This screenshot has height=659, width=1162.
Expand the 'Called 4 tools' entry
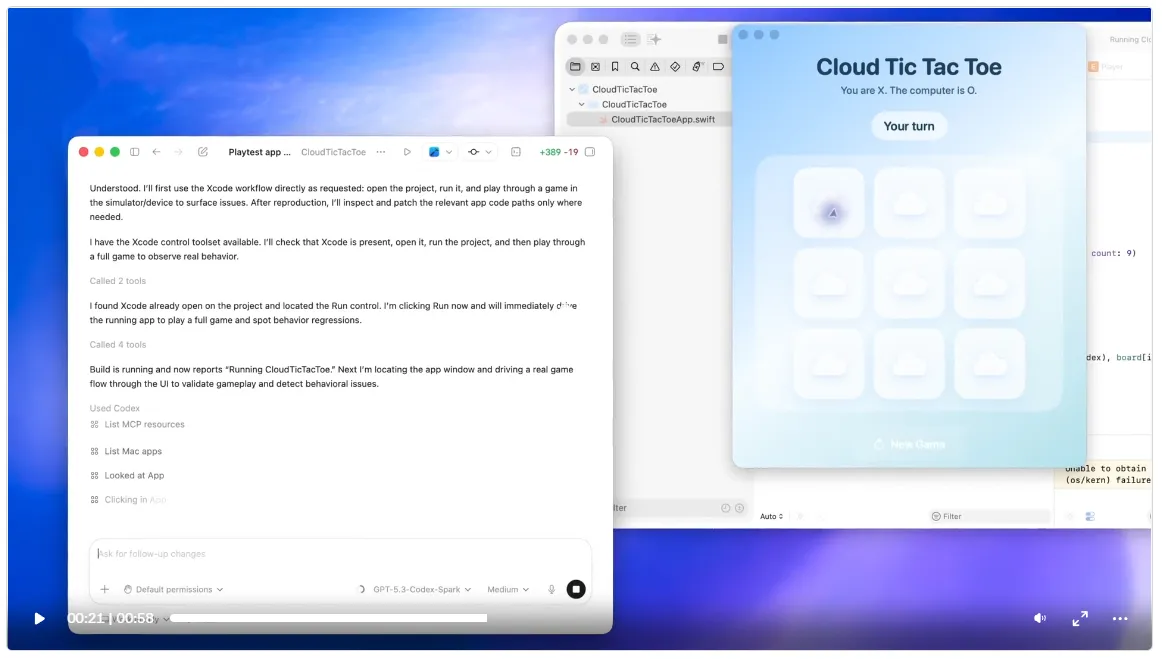[118, 345]
